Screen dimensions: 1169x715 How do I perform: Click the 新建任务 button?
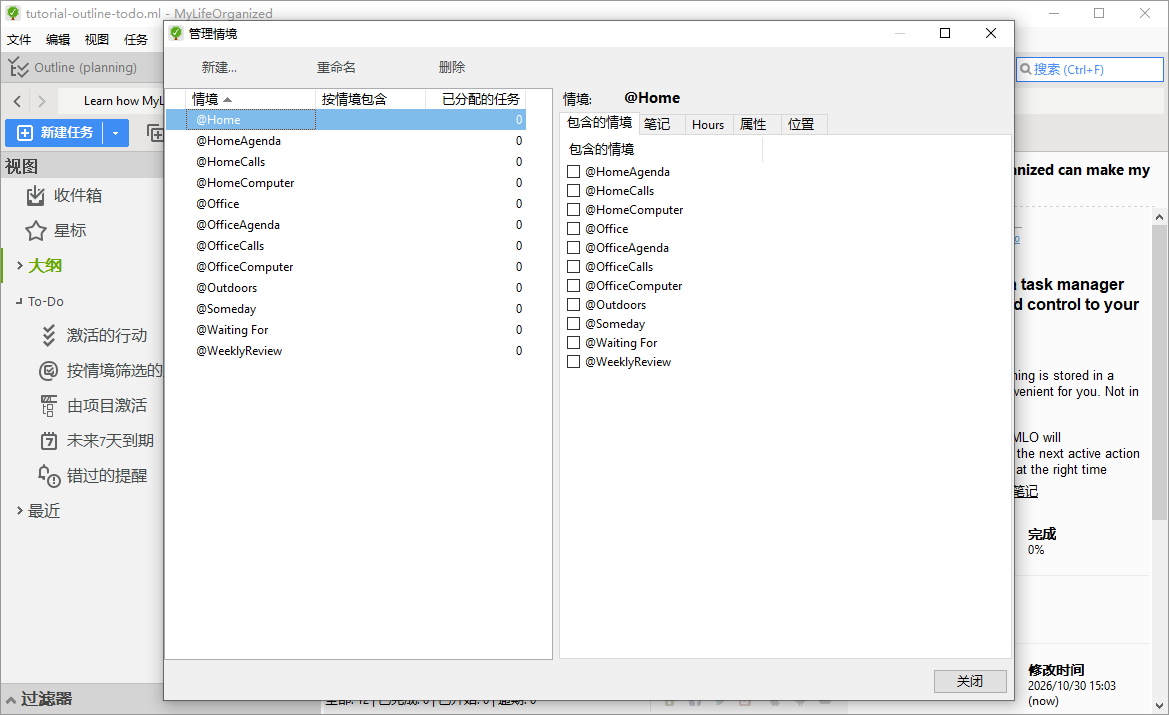coord(56,133)
